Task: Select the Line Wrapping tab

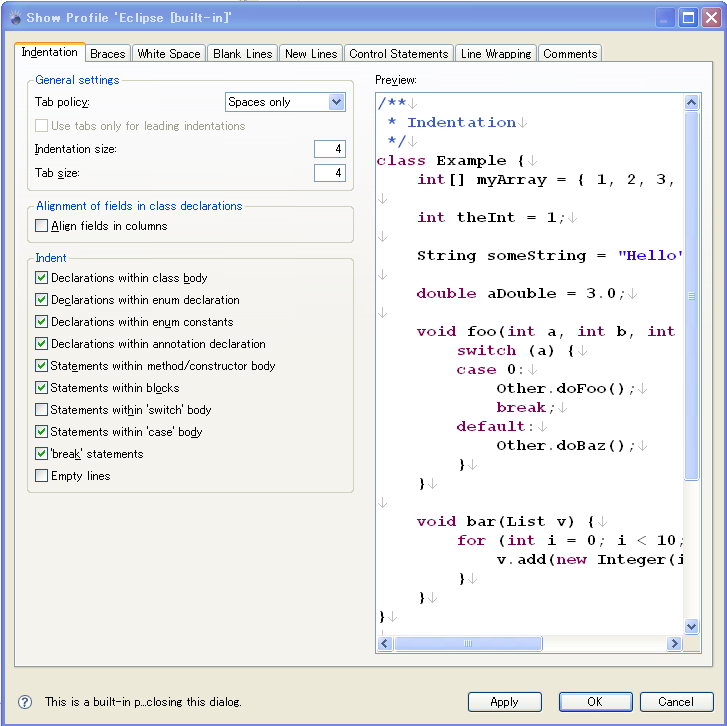Action: 496,54
